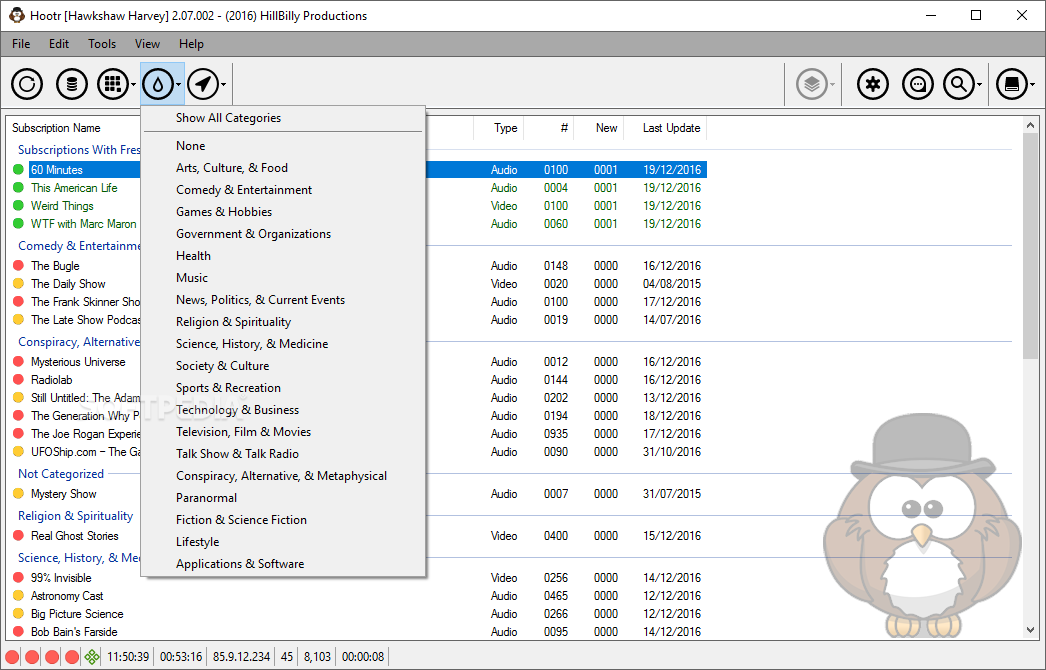Viewport: 1046px width, 670px height.
Task: Choose Show All Categories
Action: (x=283, y=118)
